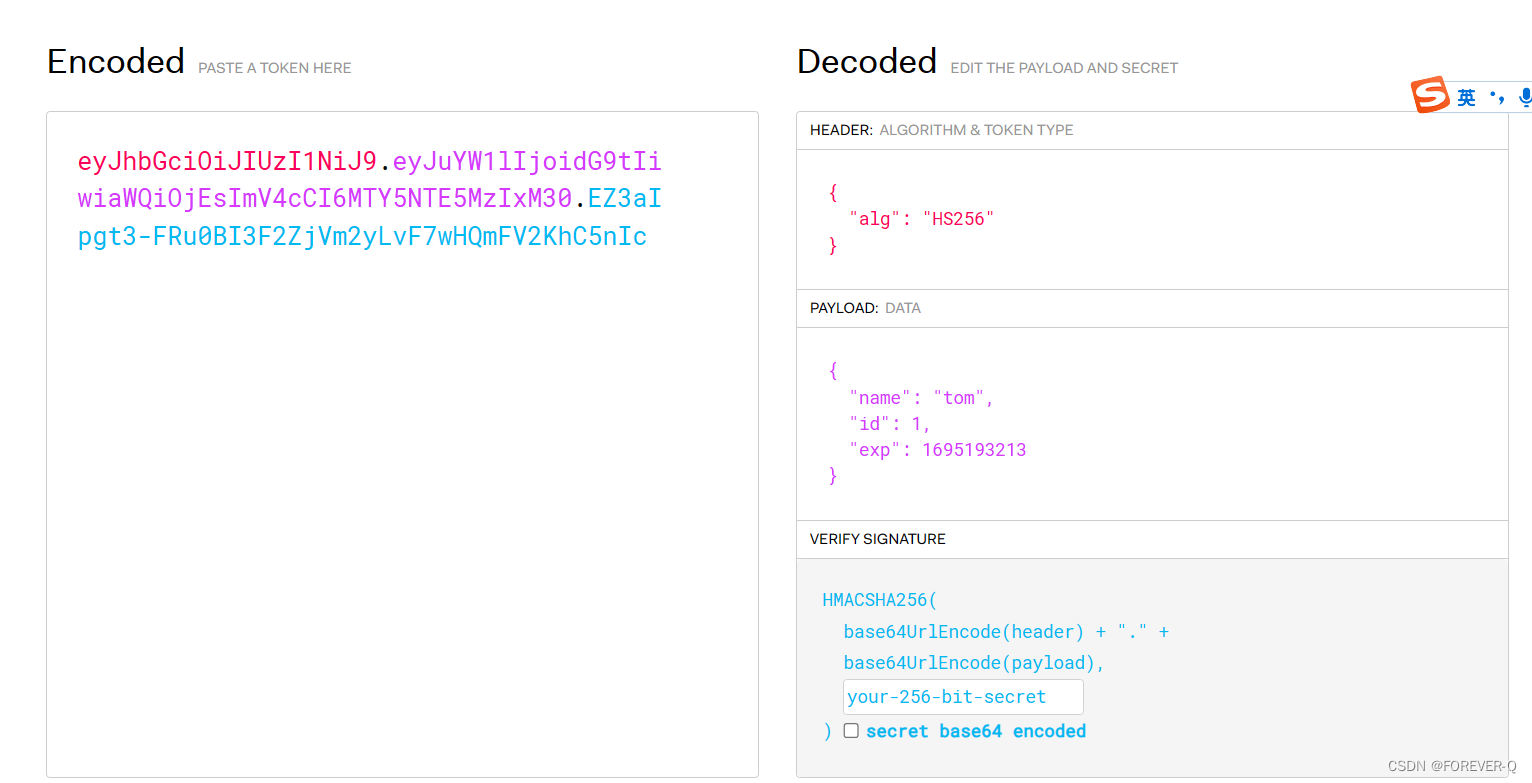Click the your-256-bit-secret input field
This screenshot has width=1532, height=783.
coord(960,697)
